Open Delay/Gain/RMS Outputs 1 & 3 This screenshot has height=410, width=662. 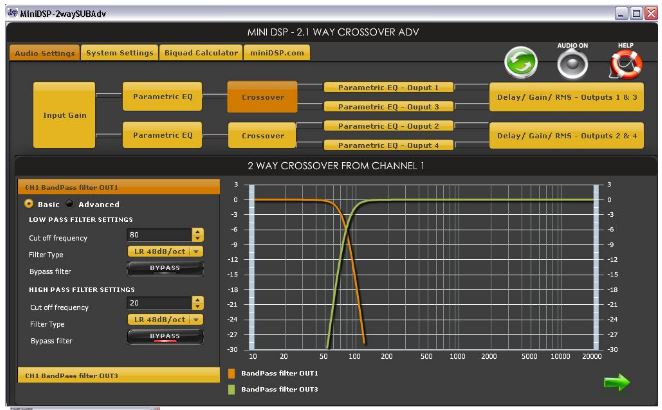tap(567, 97)
